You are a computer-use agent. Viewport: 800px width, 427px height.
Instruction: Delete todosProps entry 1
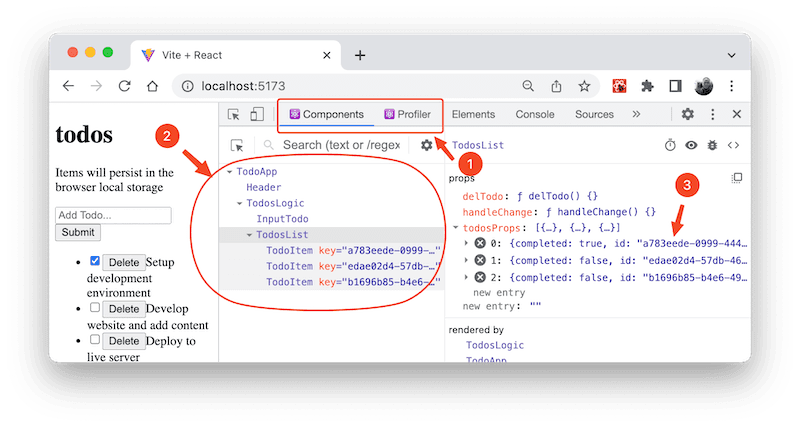(480, 260)
